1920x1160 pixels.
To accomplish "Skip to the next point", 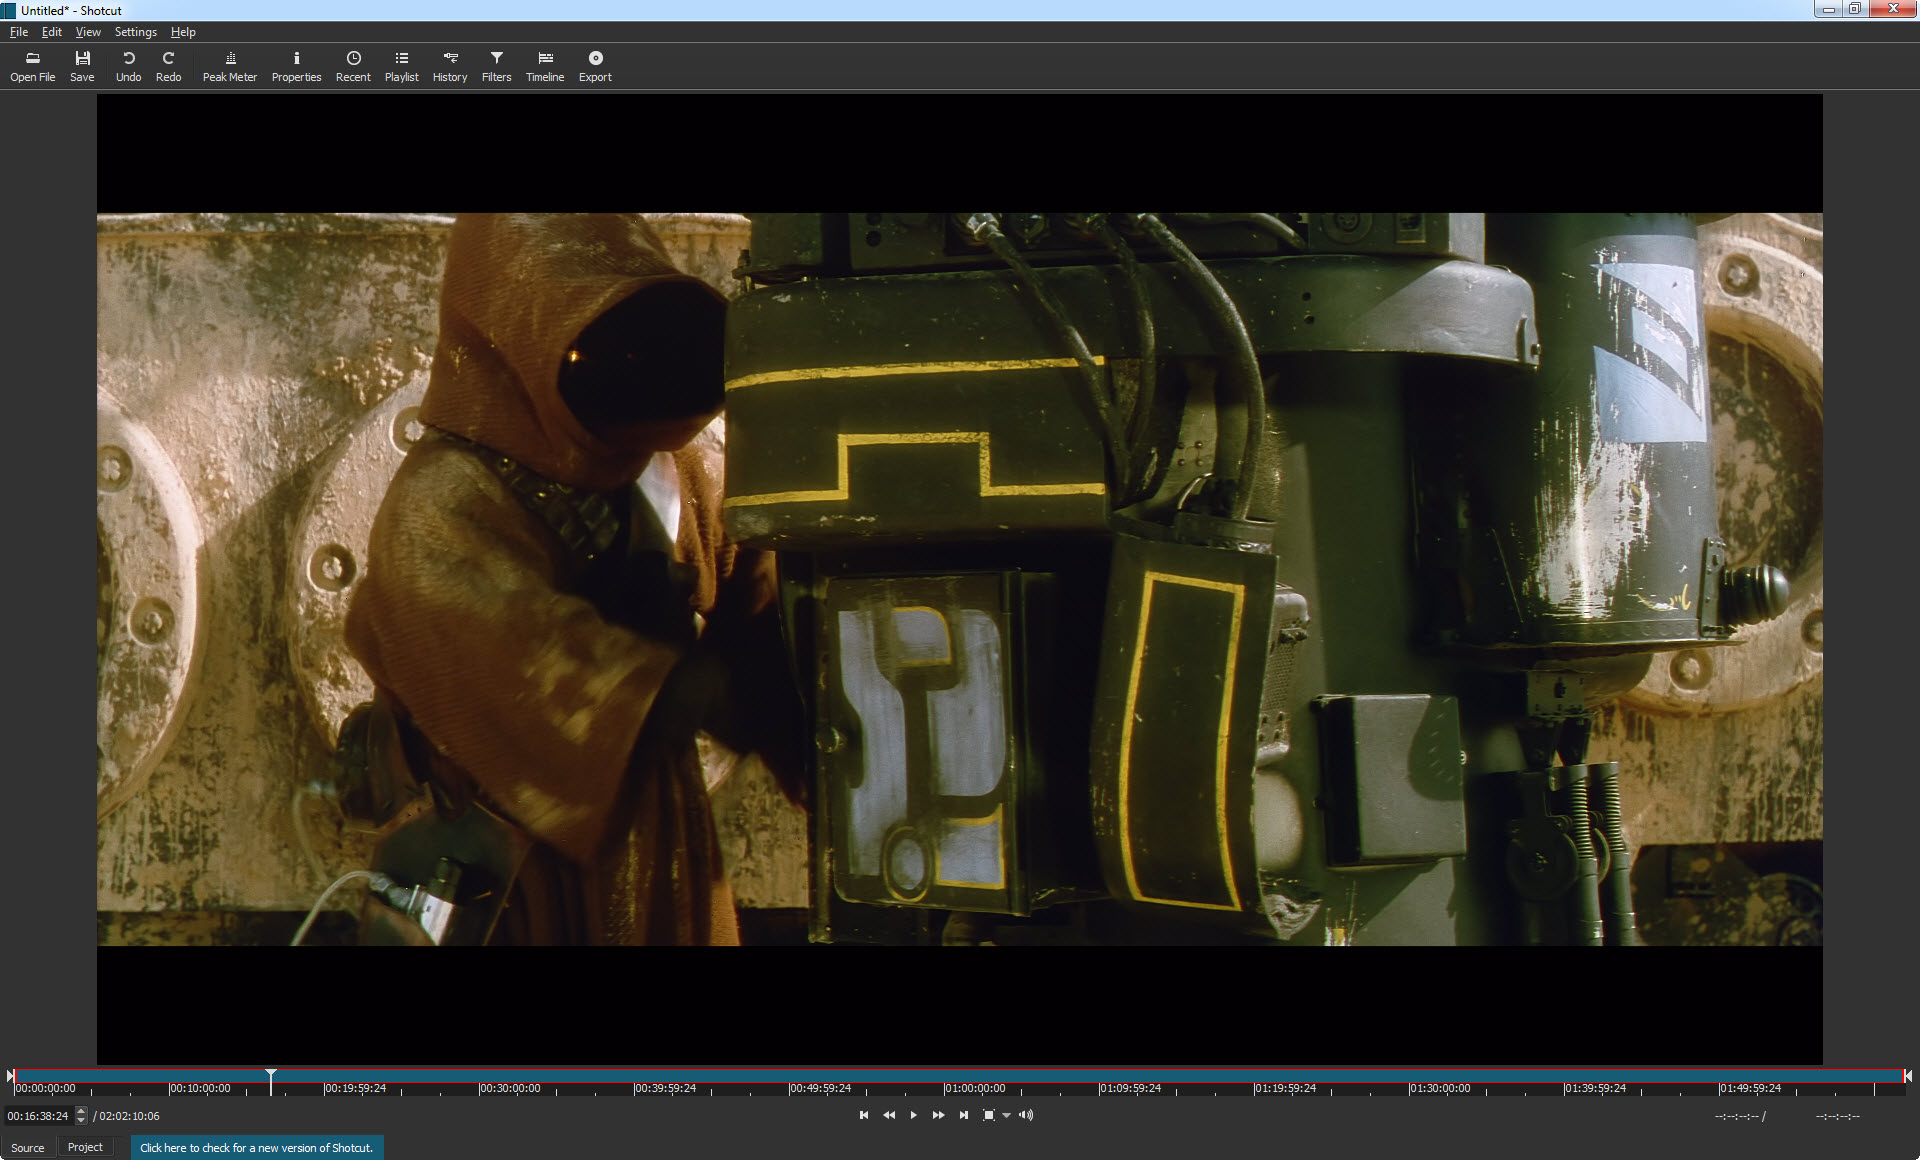I will tap(963, 1115).
